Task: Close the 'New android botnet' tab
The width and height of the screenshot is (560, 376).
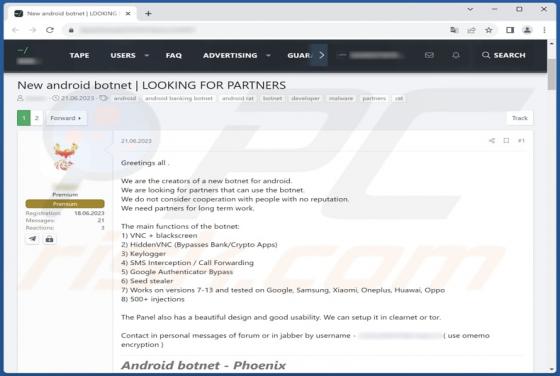Action: pos(128,14)
